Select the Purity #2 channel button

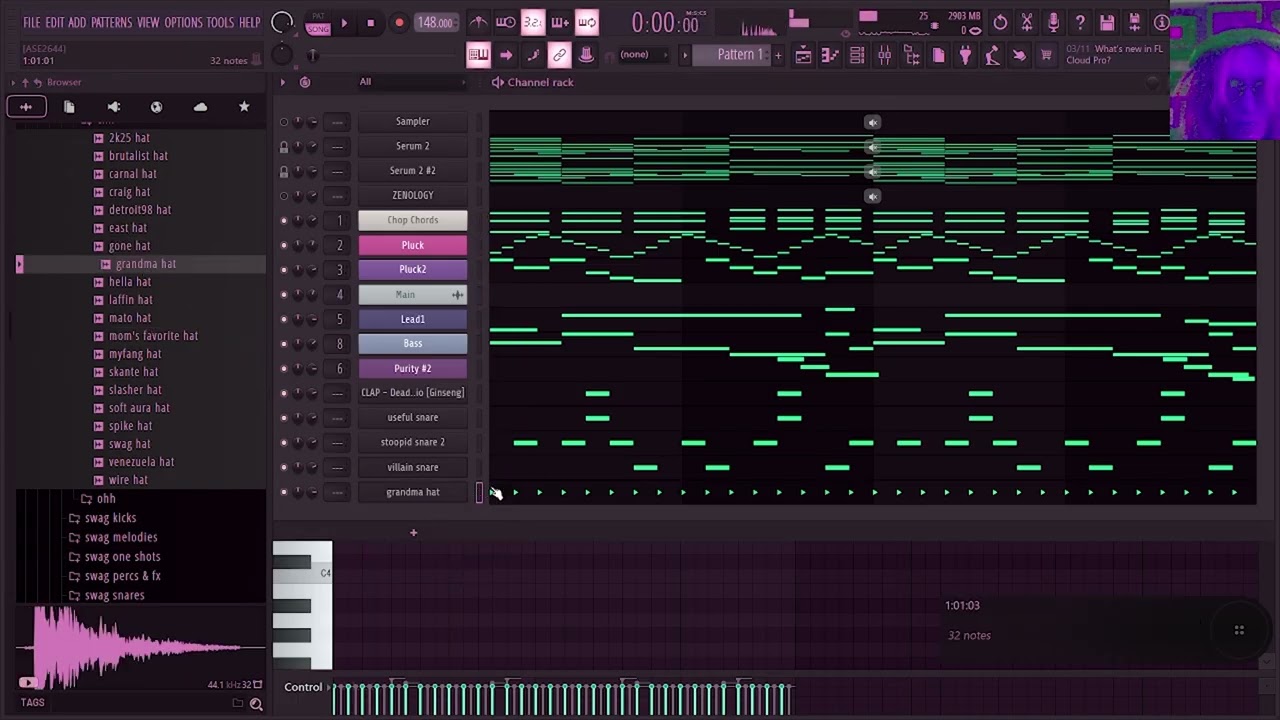tap(412, 368)
